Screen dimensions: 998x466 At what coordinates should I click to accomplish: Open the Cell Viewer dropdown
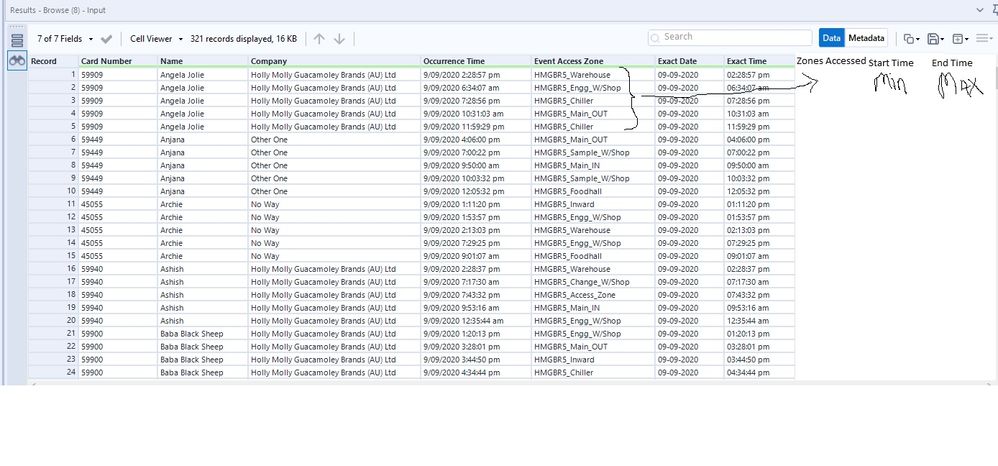156,39
